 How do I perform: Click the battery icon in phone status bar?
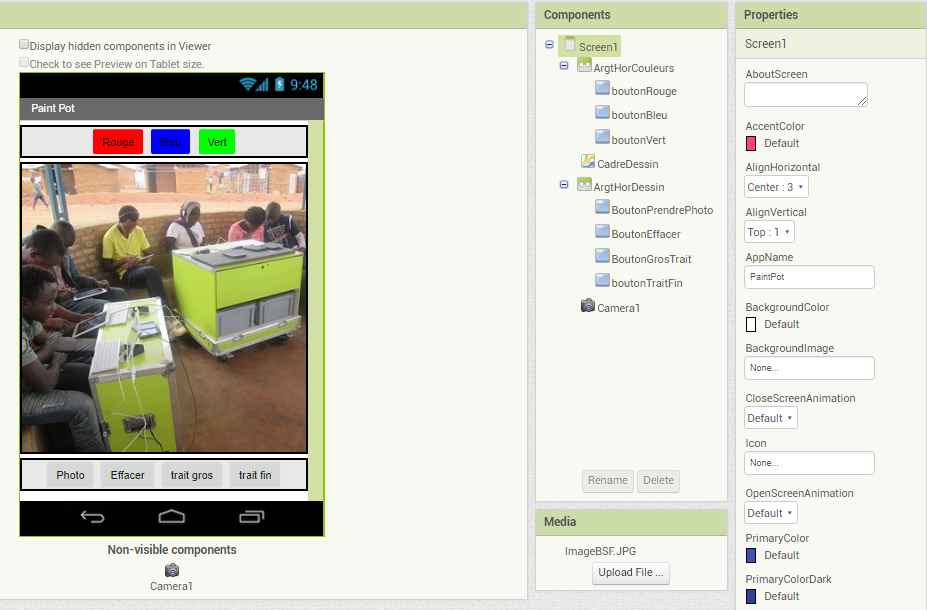click(x=280, y=85)
